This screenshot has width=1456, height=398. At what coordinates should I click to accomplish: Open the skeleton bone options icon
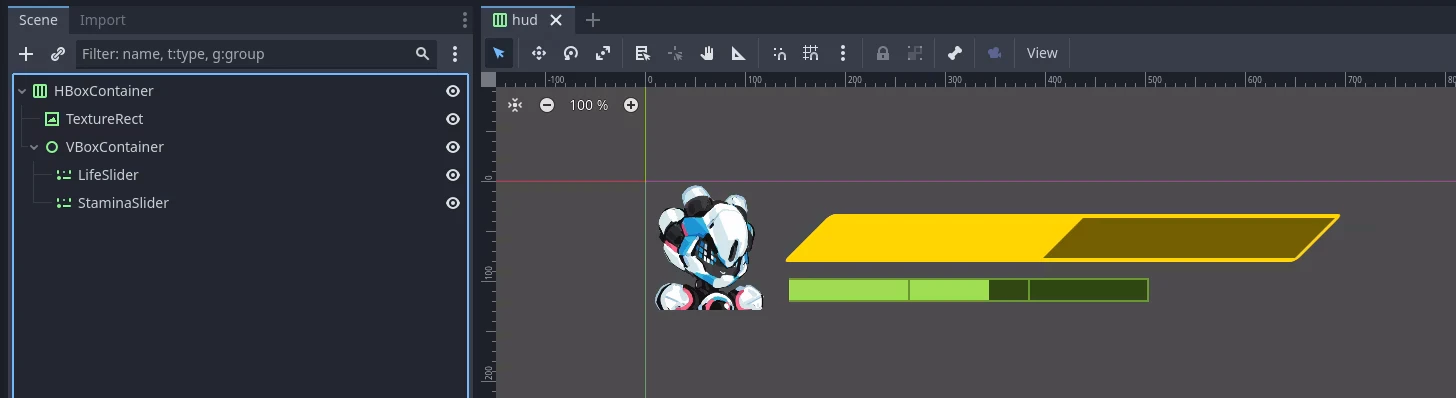click(954, 53)
